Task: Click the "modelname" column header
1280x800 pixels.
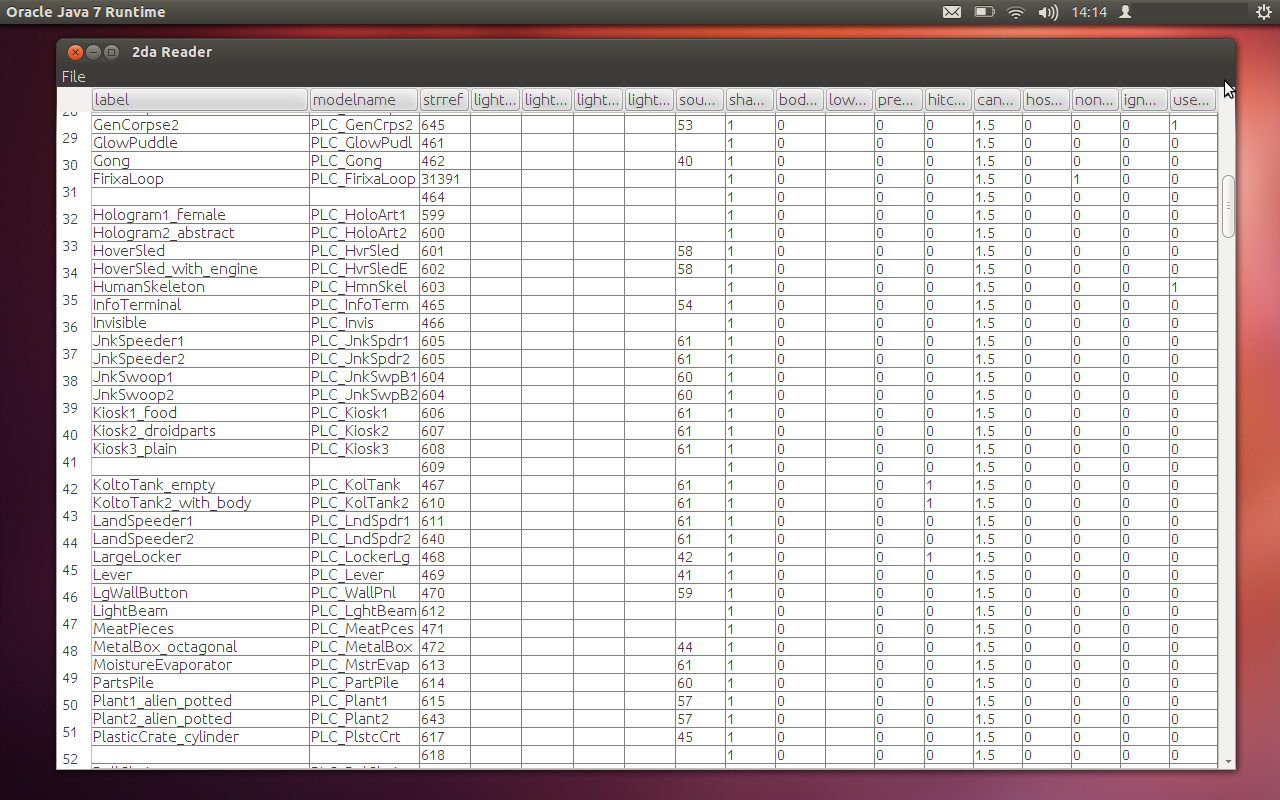Action: tap(363, 100)
